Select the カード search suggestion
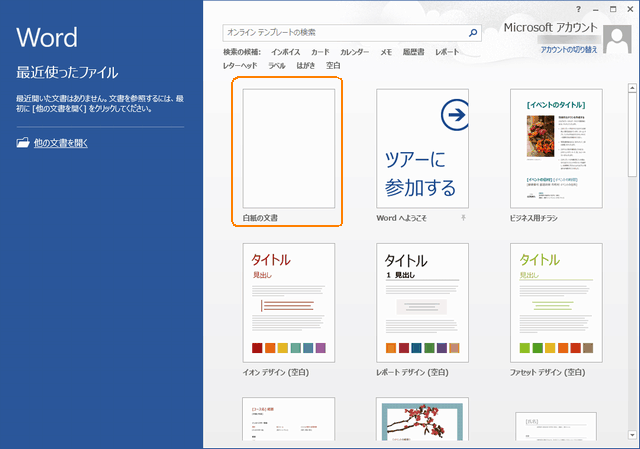 click(320, 52)
